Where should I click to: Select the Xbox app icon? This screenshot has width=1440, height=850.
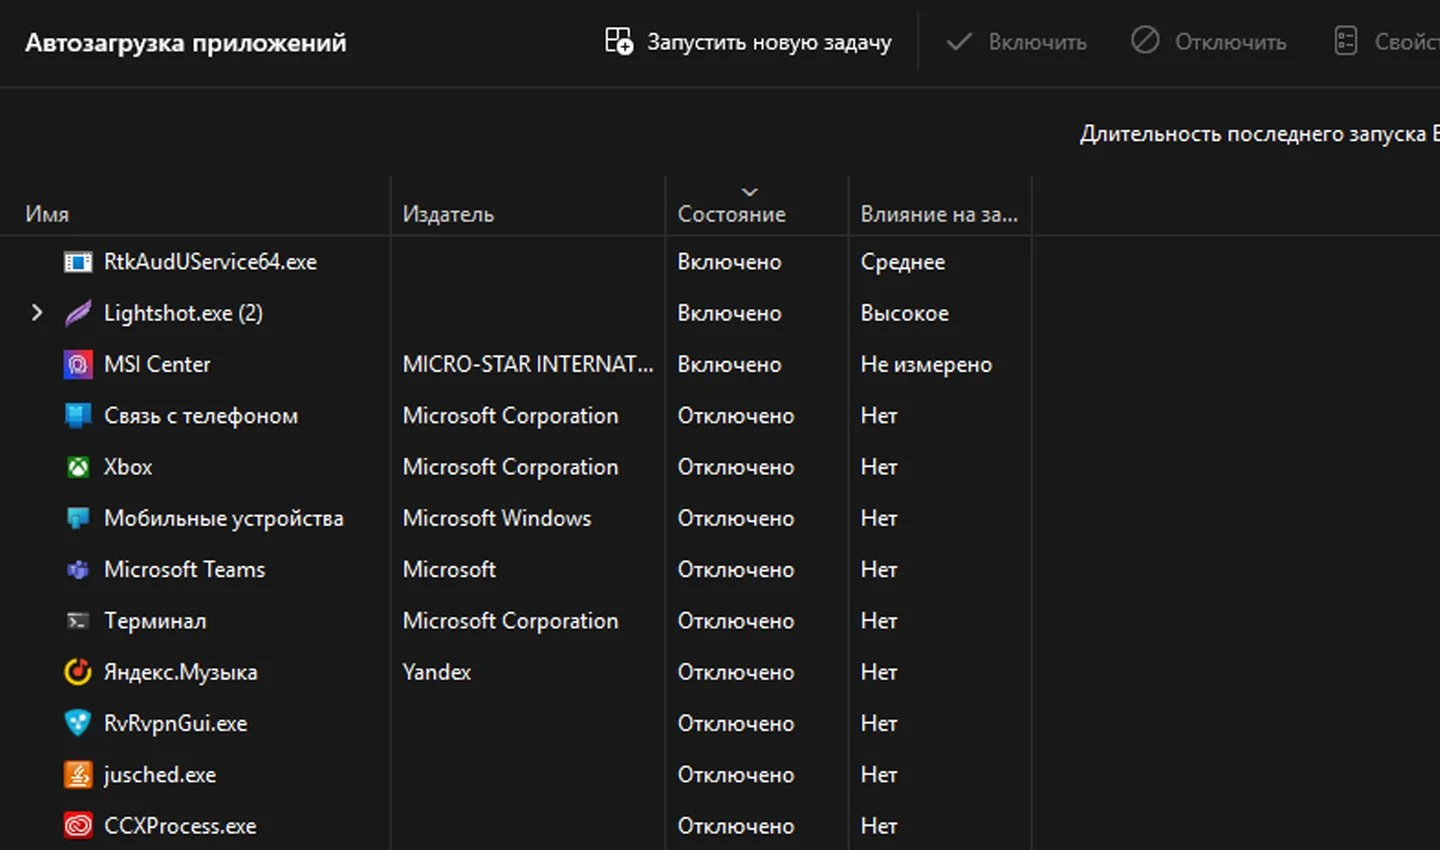pyautogui.click(x=78, y=467)
